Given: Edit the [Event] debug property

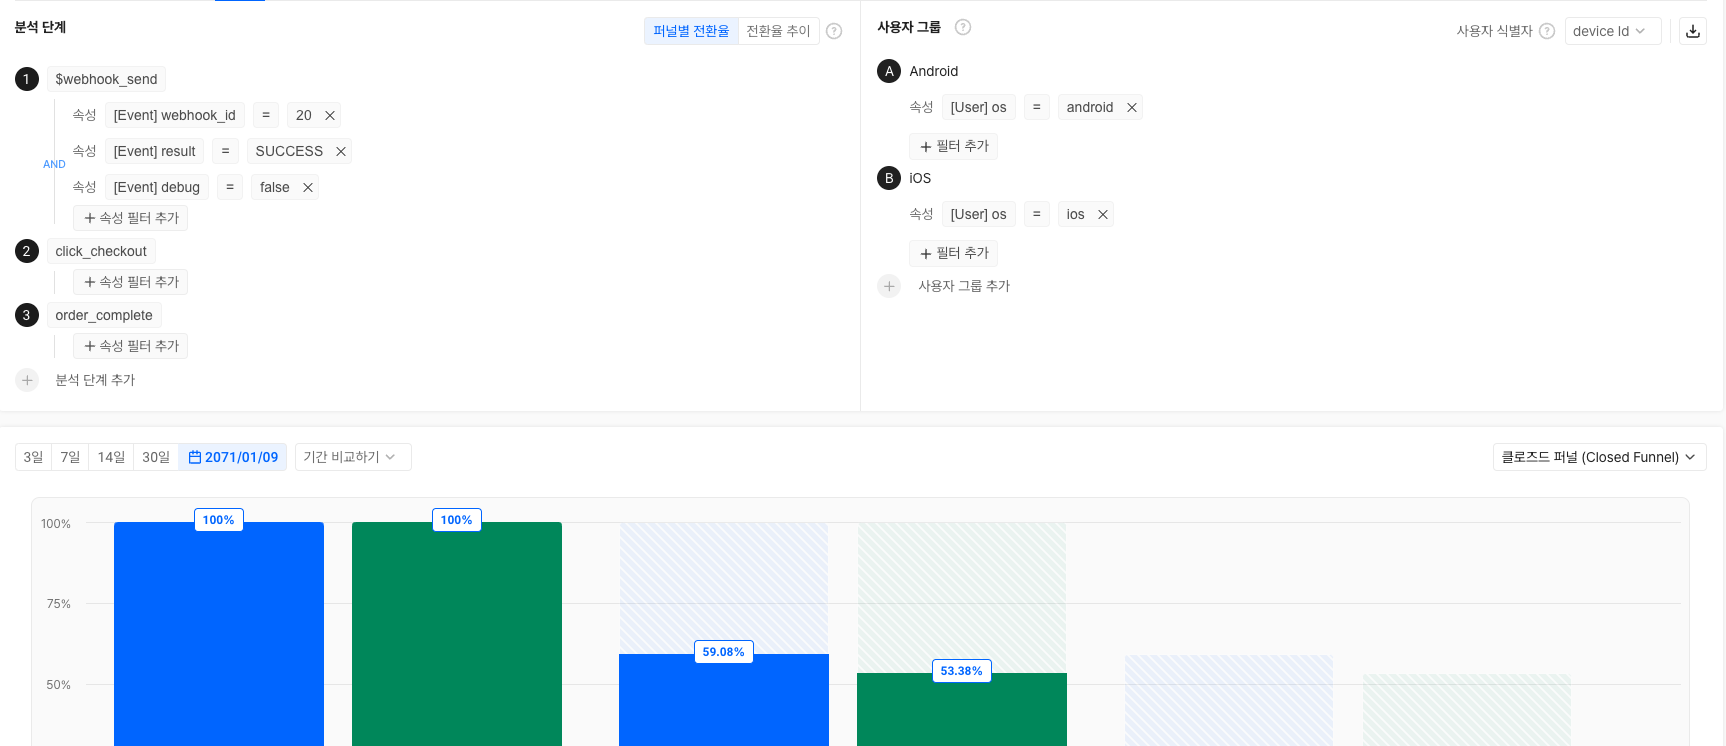Looking at the screenshot, I should coord(157,187).
